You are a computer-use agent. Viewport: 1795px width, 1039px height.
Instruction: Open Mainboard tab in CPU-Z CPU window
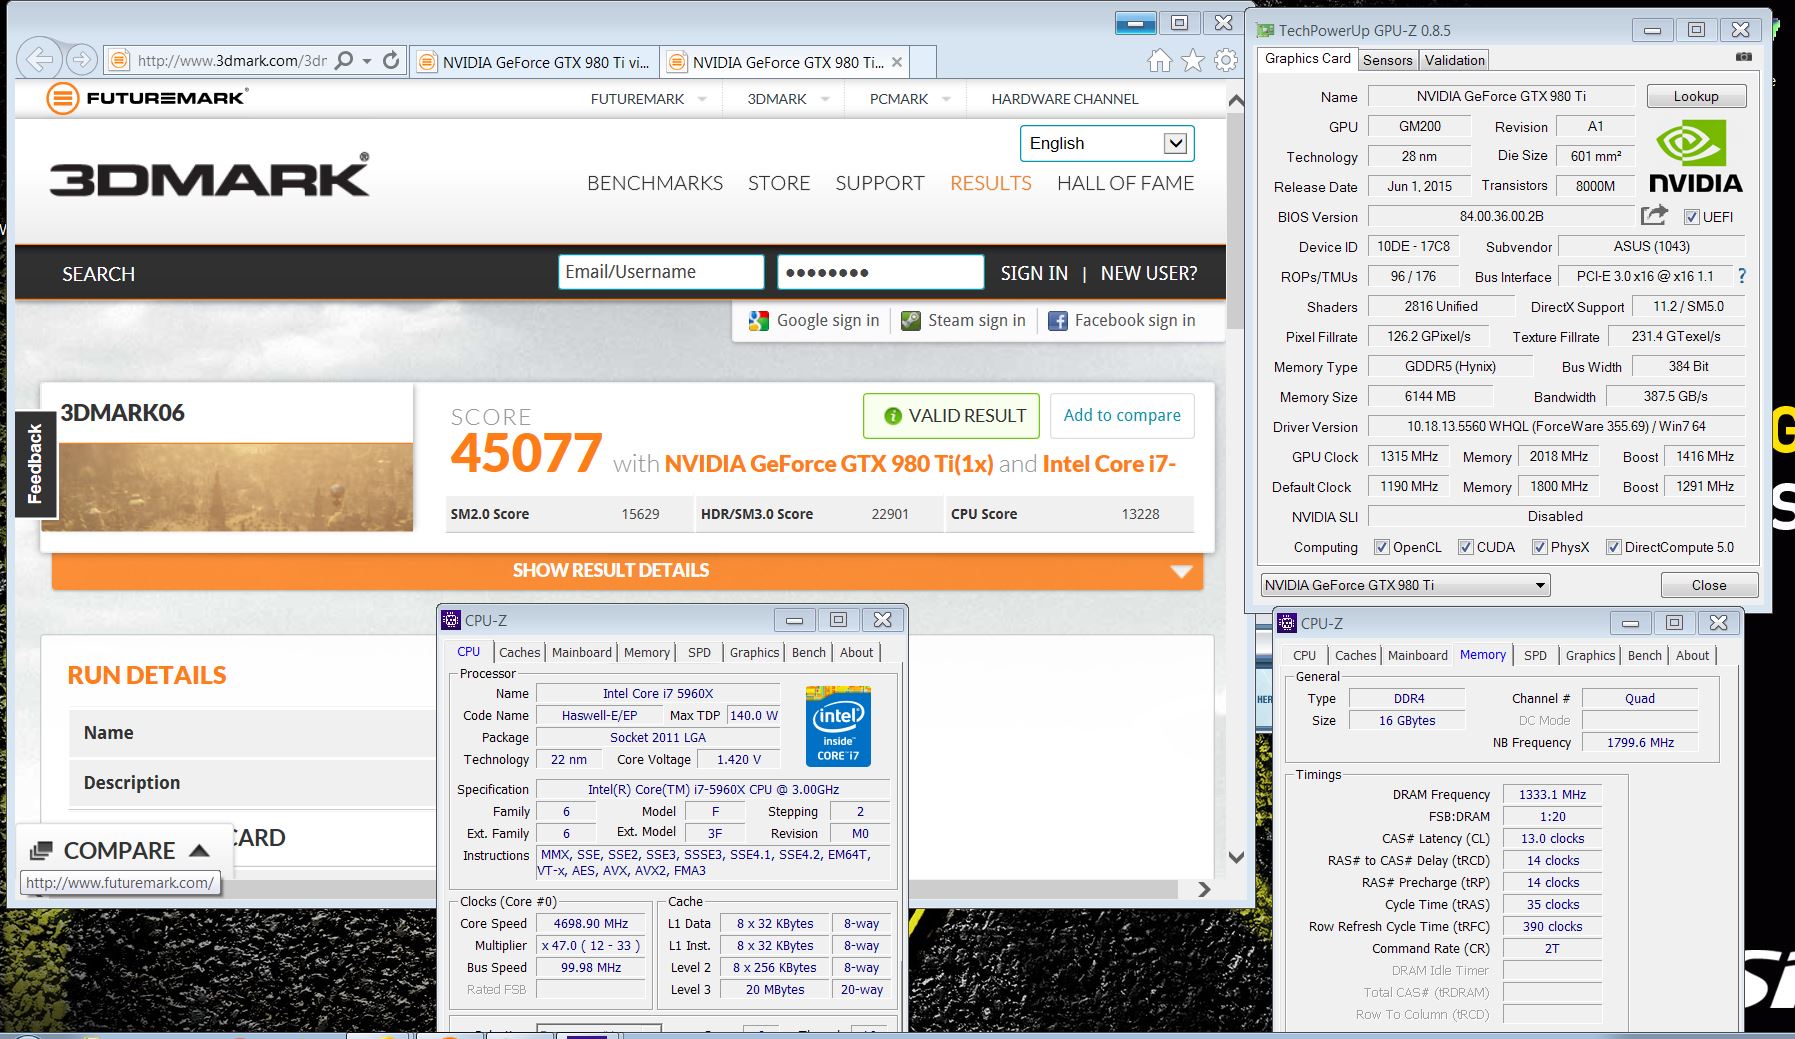coord(581,652)
